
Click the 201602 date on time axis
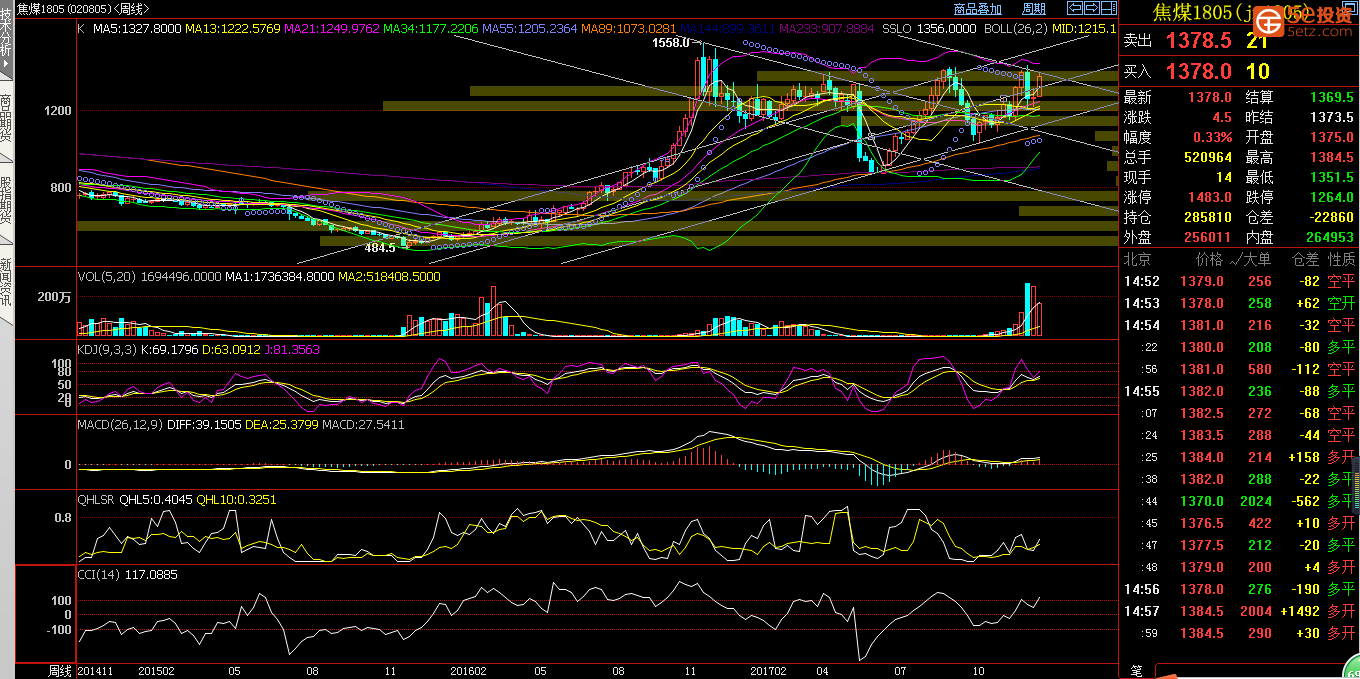pos(468,671)
